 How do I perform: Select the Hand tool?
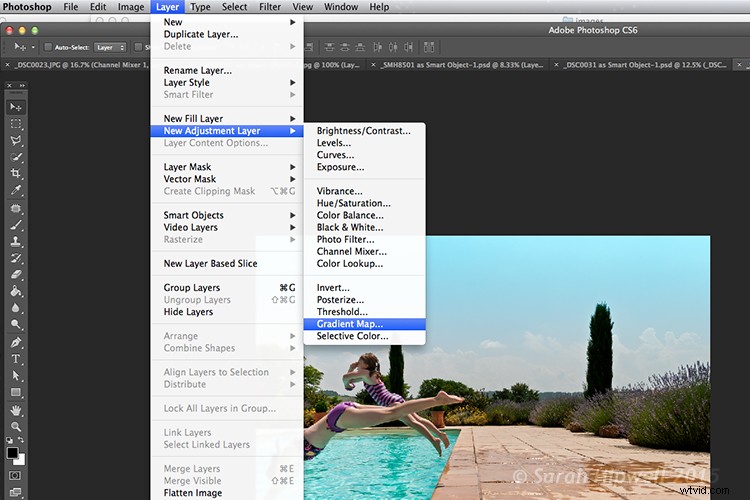pyautogui.click(x=16, y=410)
